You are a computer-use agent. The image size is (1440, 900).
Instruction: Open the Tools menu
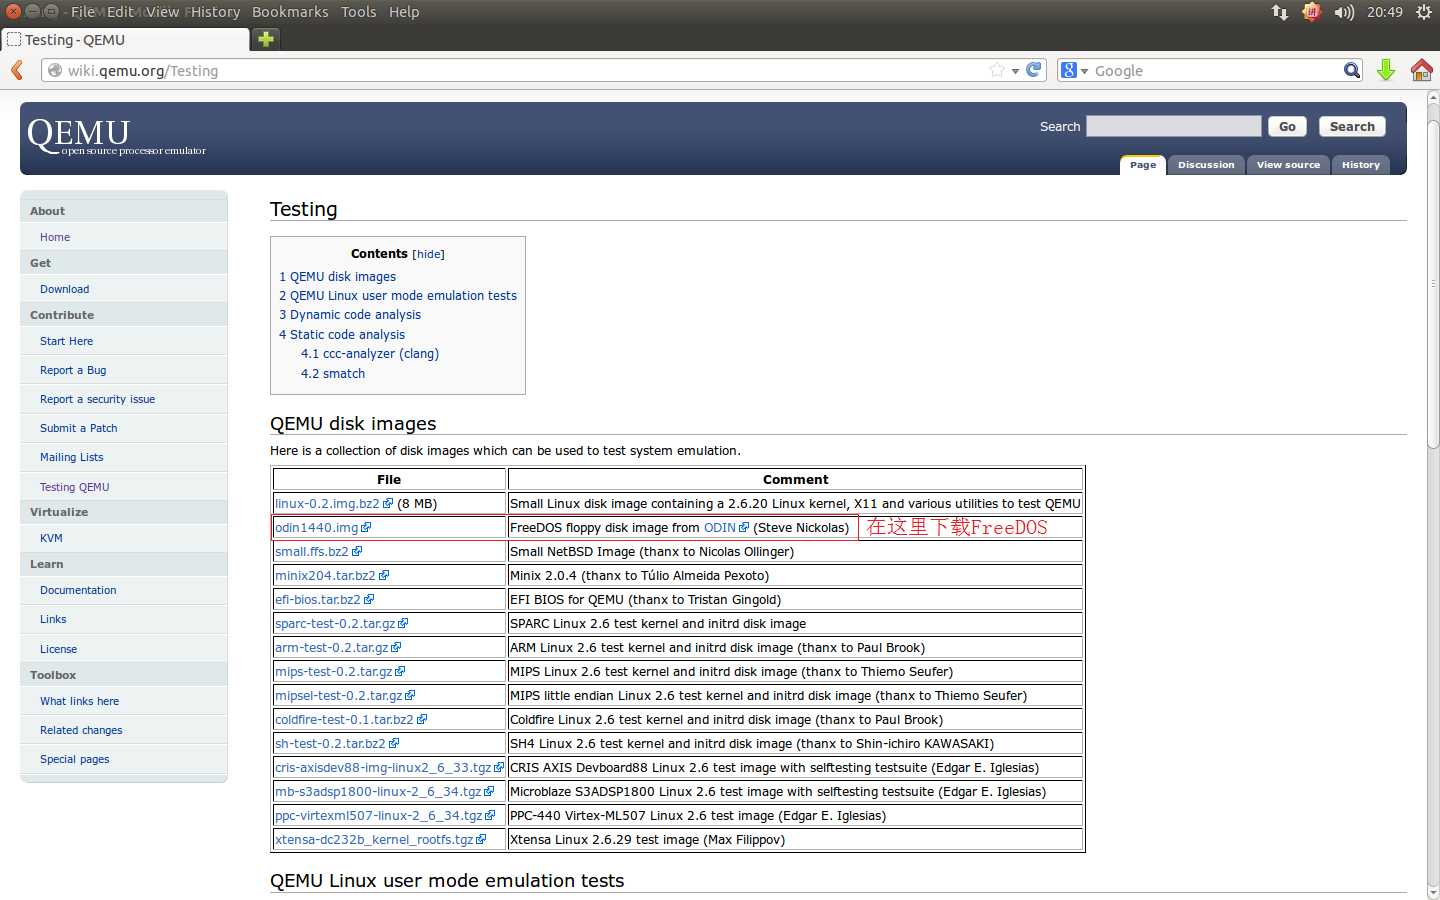pyautogui.click(x=358, y=12)
